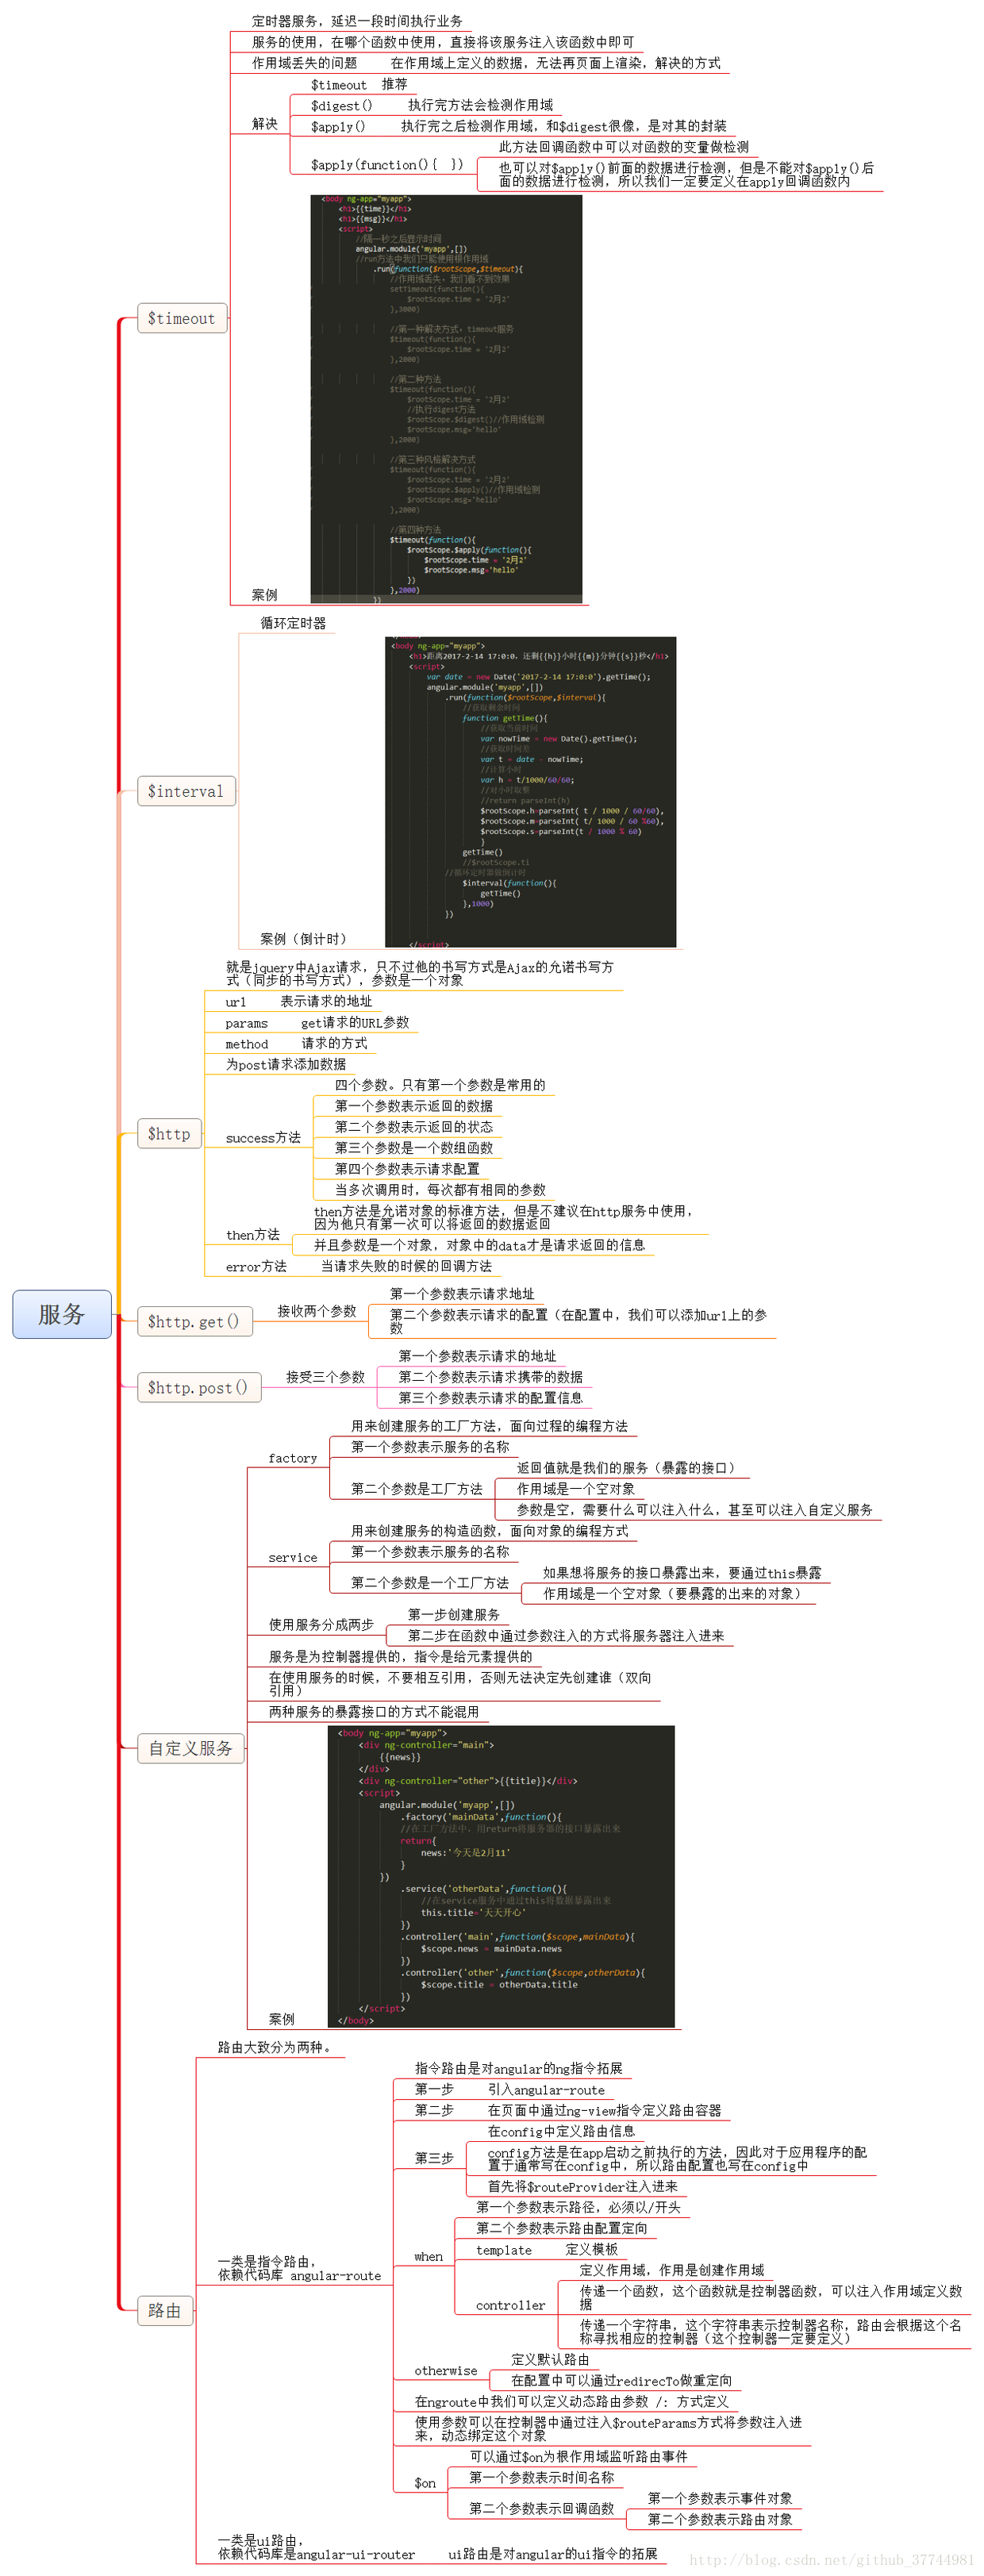Click 在配置中可以通过redirecTo做重定向 entry

pyautogui.click(x=621, y=2380)
